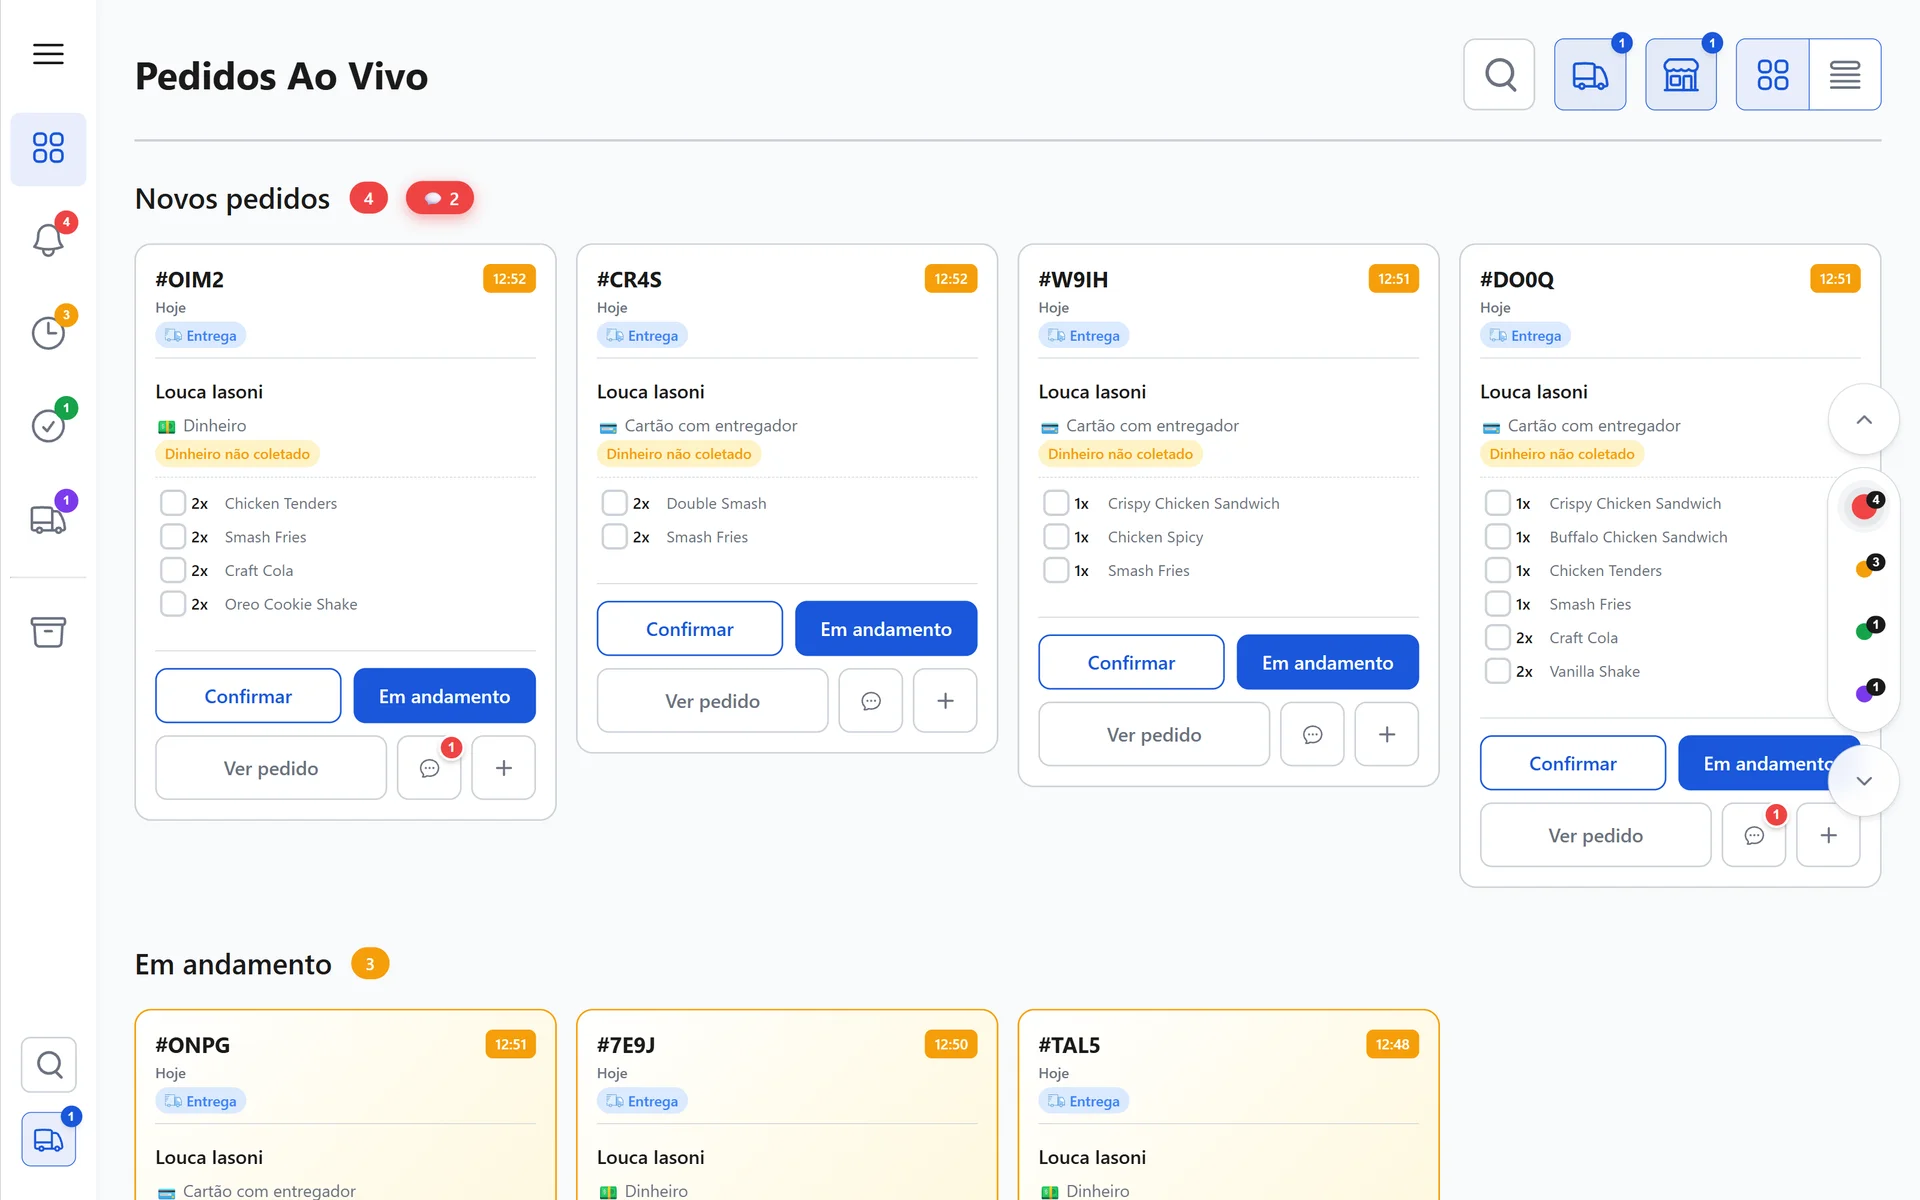Open dashboard grid icon in sidebar
Viewport: 1920px width, 1200px height.
click(x=48, y=148)
